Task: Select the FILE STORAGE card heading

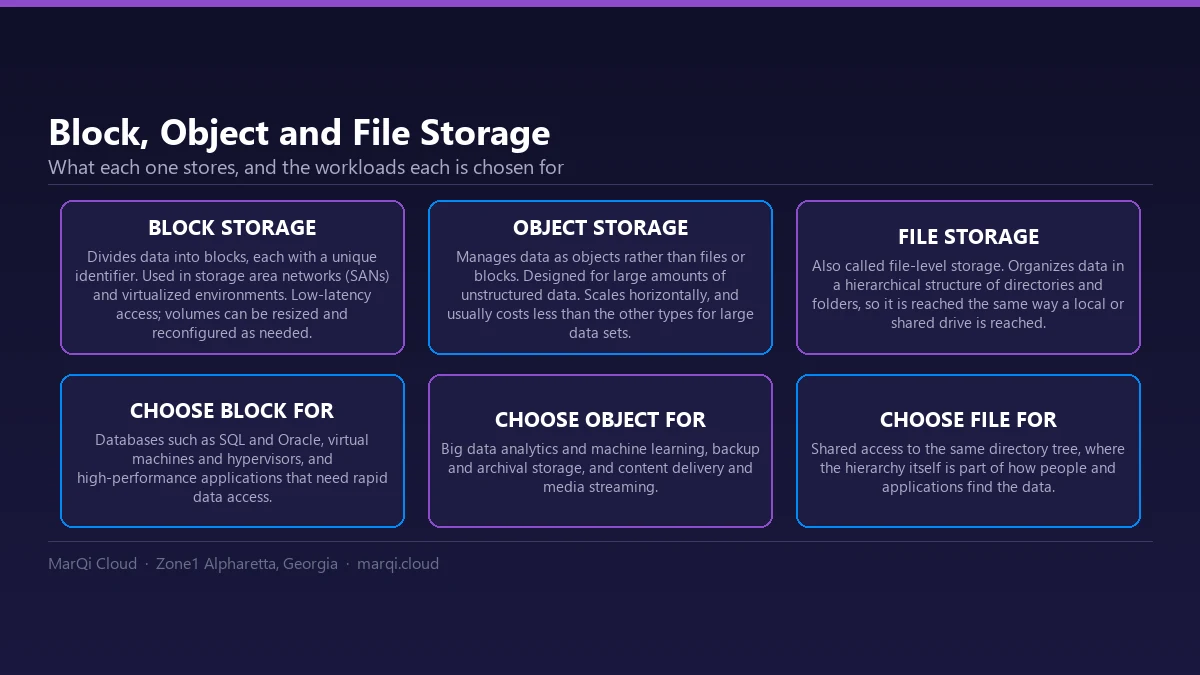Action: pos(968,237)
